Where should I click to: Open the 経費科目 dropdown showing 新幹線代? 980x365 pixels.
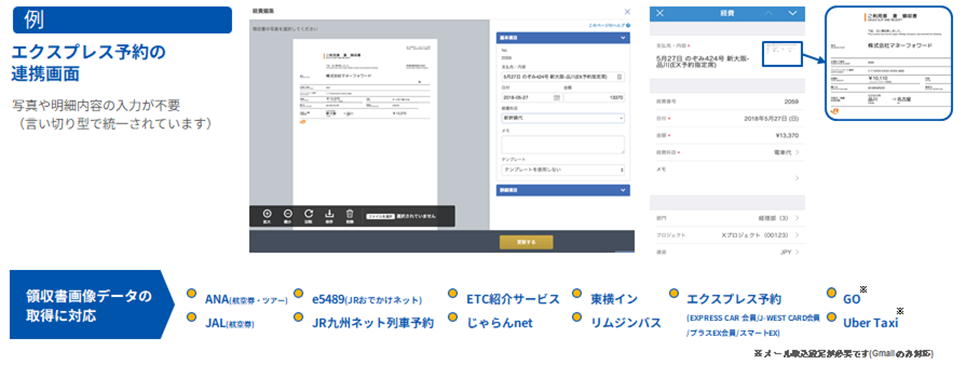tap(562, 118)
